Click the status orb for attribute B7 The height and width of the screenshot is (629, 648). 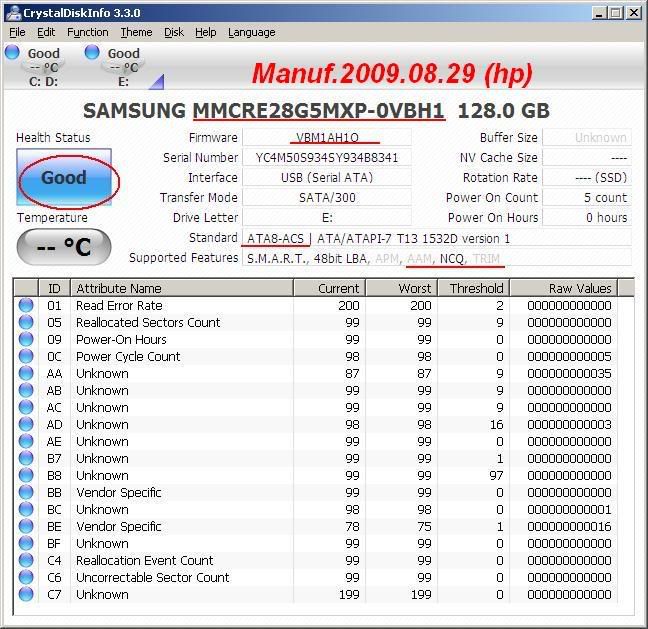click(26, 458)
